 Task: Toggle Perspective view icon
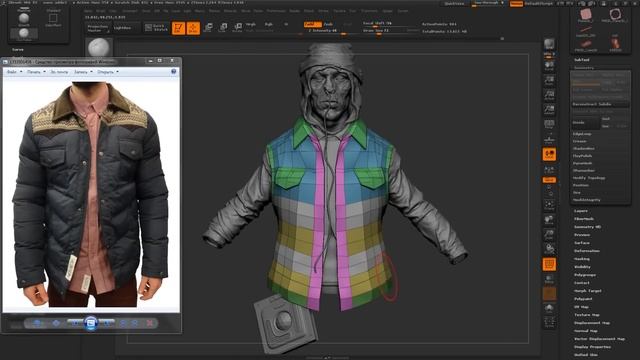(x=549, y=124)
